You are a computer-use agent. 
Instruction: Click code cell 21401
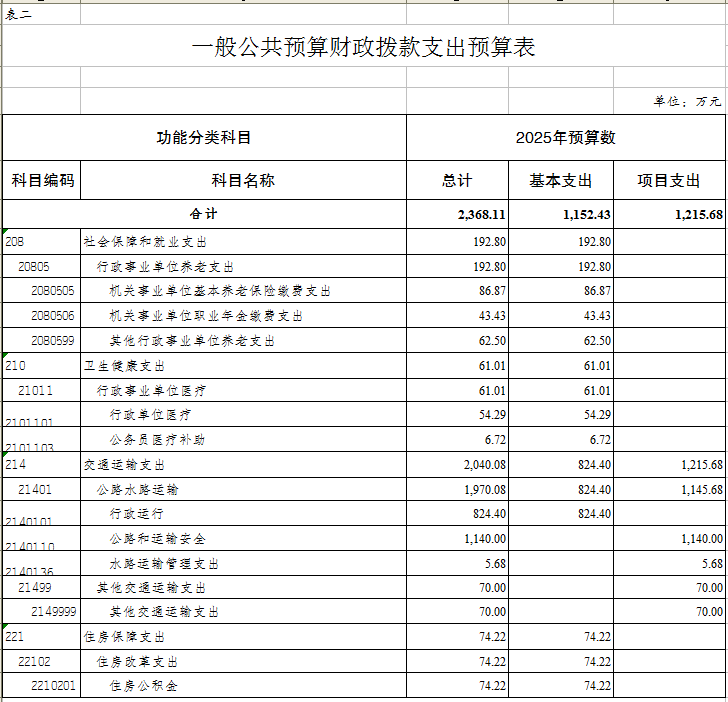(42, 489)
